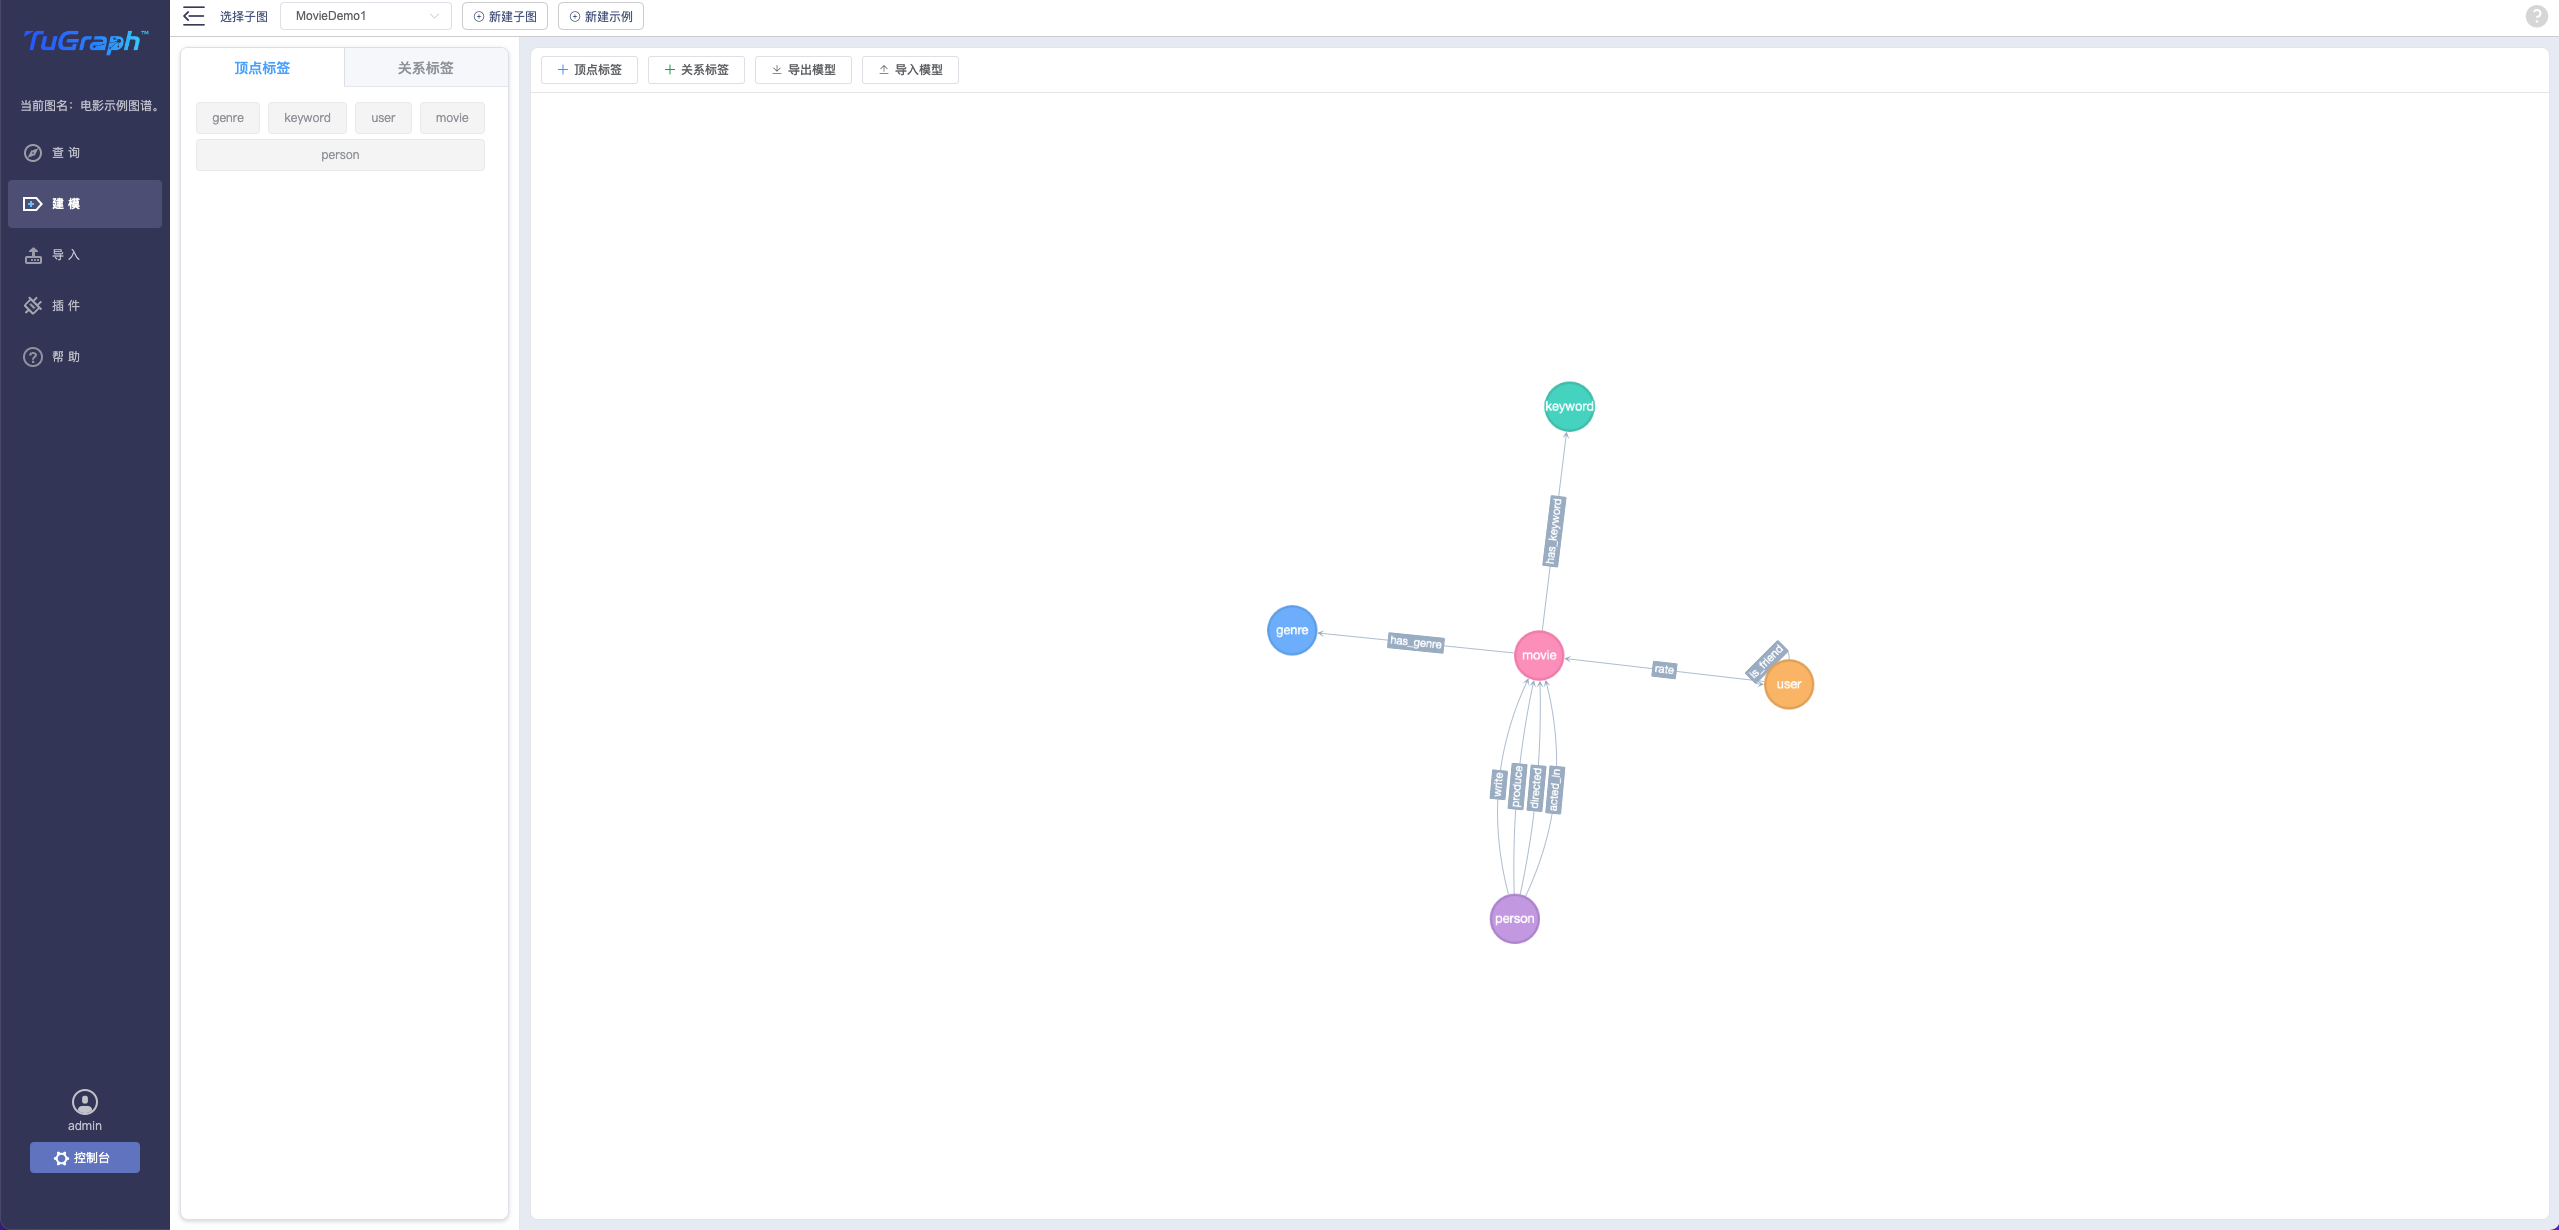Screen dimensions: 2559x1230
Task: Switch to the 顶点标签 tab
Action: pos(262,67)
